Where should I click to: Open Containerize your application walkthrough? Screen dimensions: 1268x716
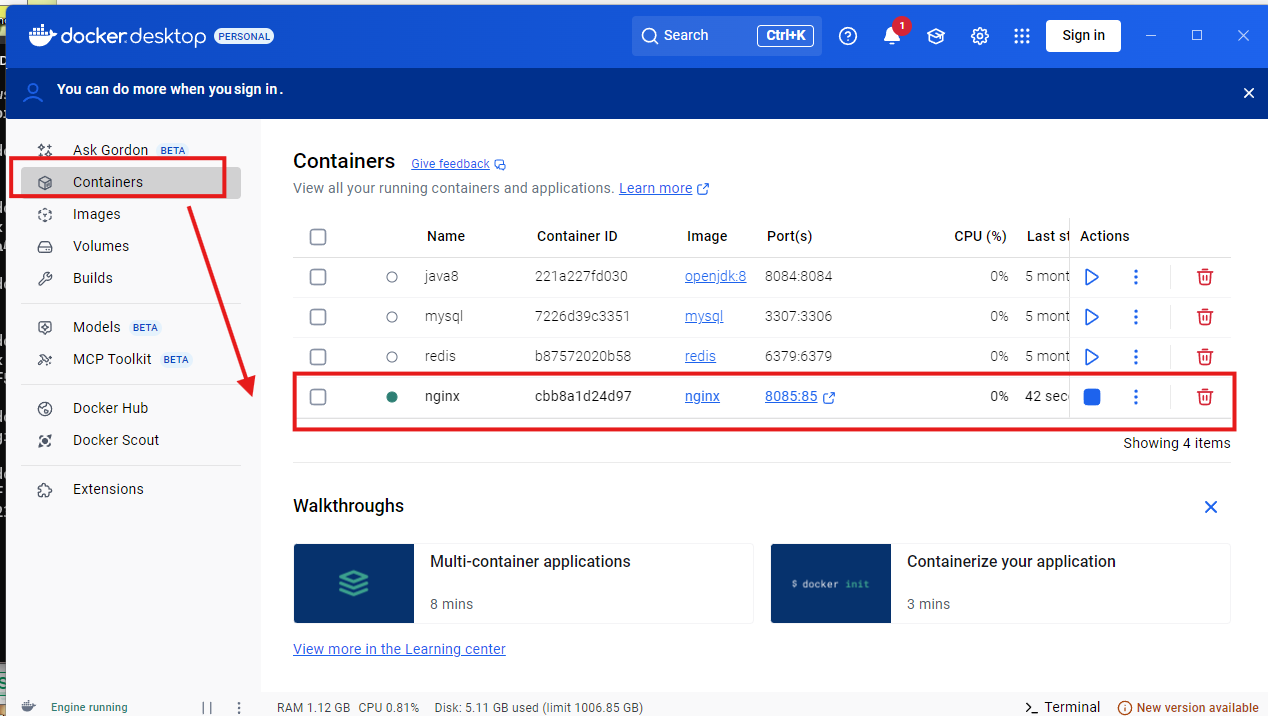point(1000,584)
